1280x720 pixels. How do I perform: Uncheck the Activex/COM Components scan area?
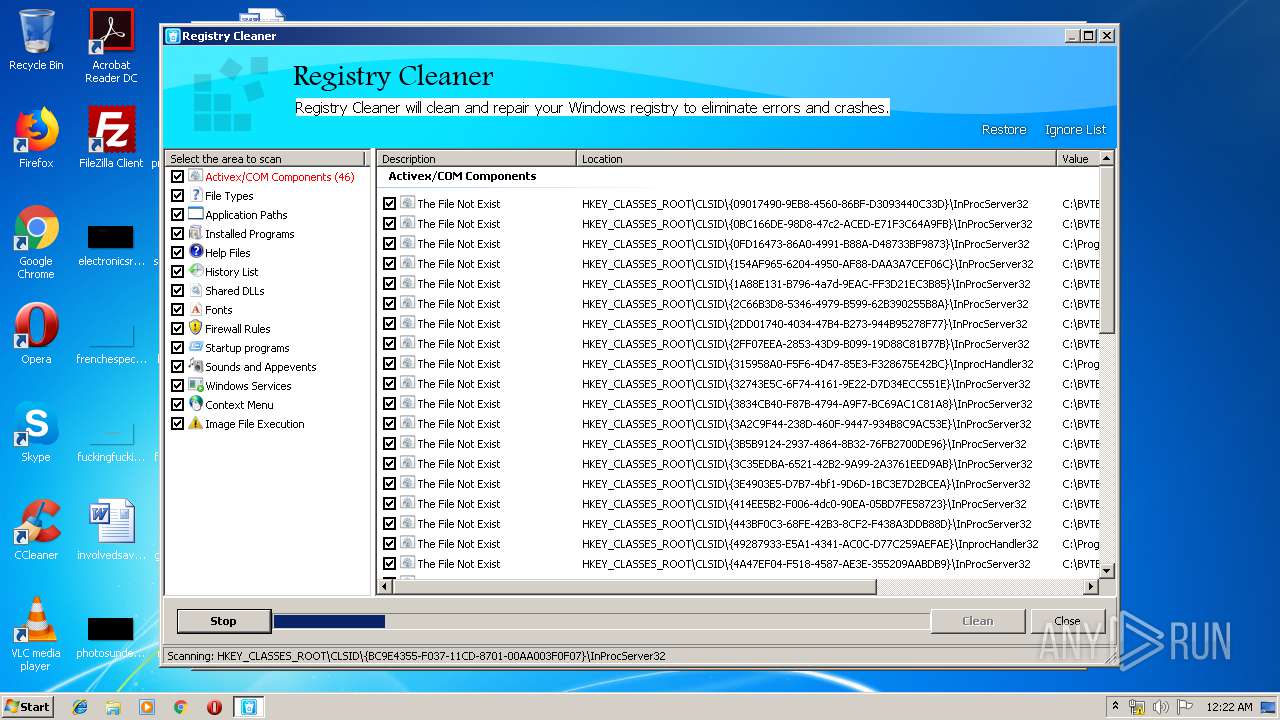coord(177,176)
